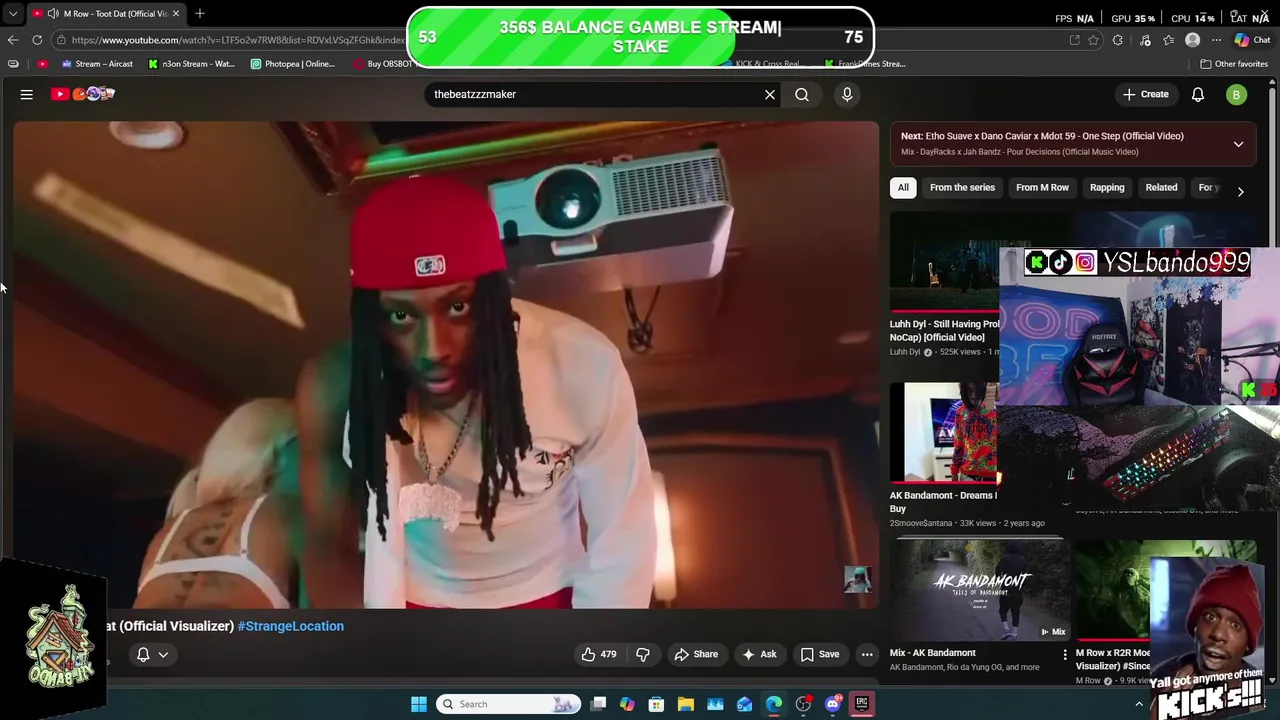Open the #StrangeLocation hashtag link
The width and height of the screenshot is (1280, 720).
point(290,626)
